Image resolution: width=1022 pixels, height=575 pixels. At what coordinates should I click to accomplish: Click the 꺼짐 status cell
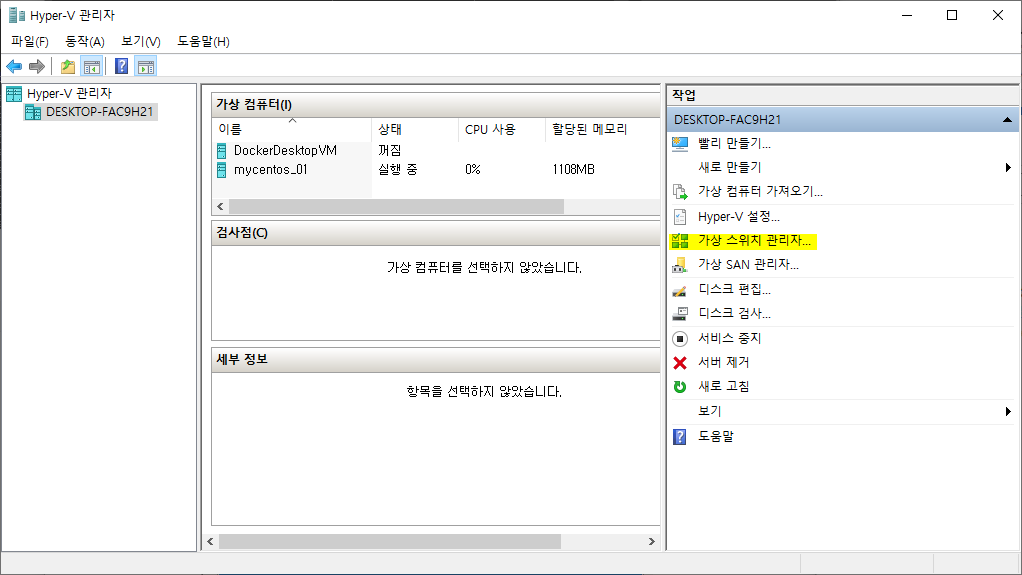coord(390,151)
